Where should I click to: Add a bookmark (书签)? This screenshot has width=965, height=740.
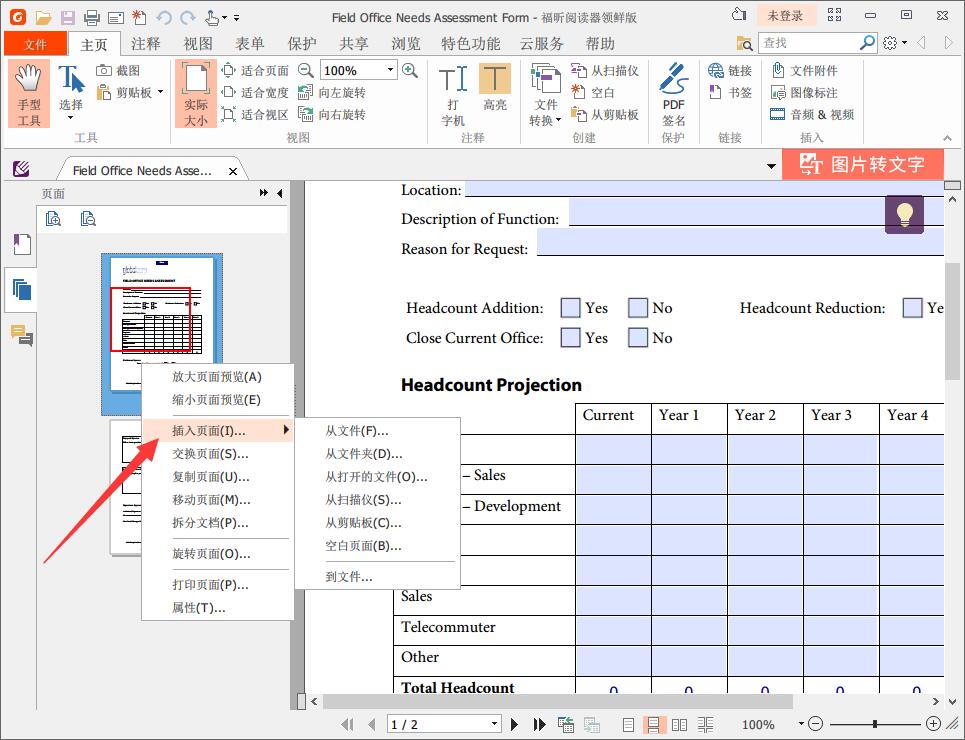(x=730, y=92)
